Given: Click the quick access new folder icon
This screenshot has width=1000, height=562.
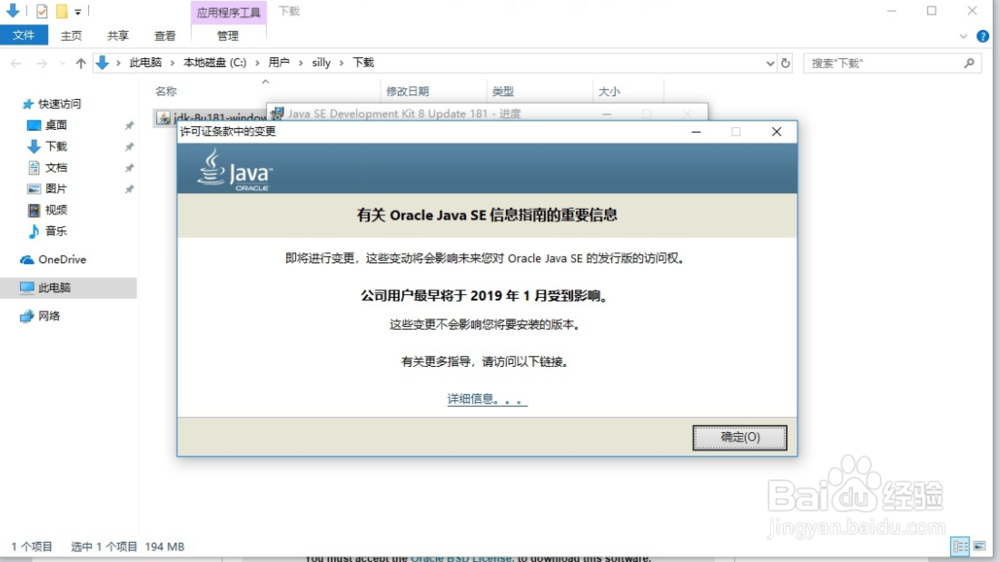Looking at the screenshot, I should coord(62,11).
